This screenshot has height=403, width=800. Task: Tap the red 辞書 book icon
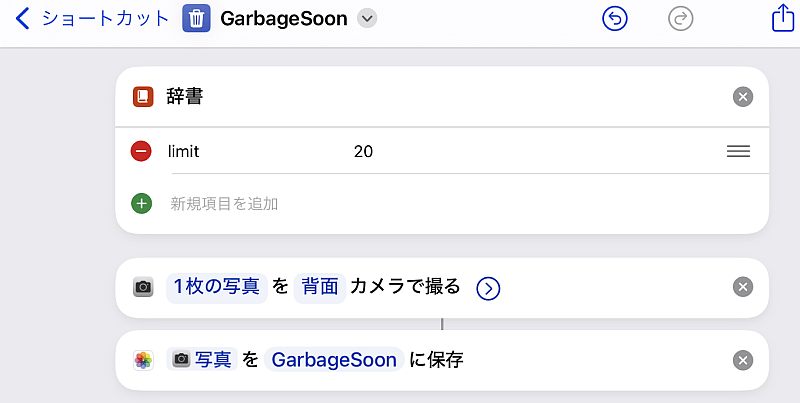[143, 97]
